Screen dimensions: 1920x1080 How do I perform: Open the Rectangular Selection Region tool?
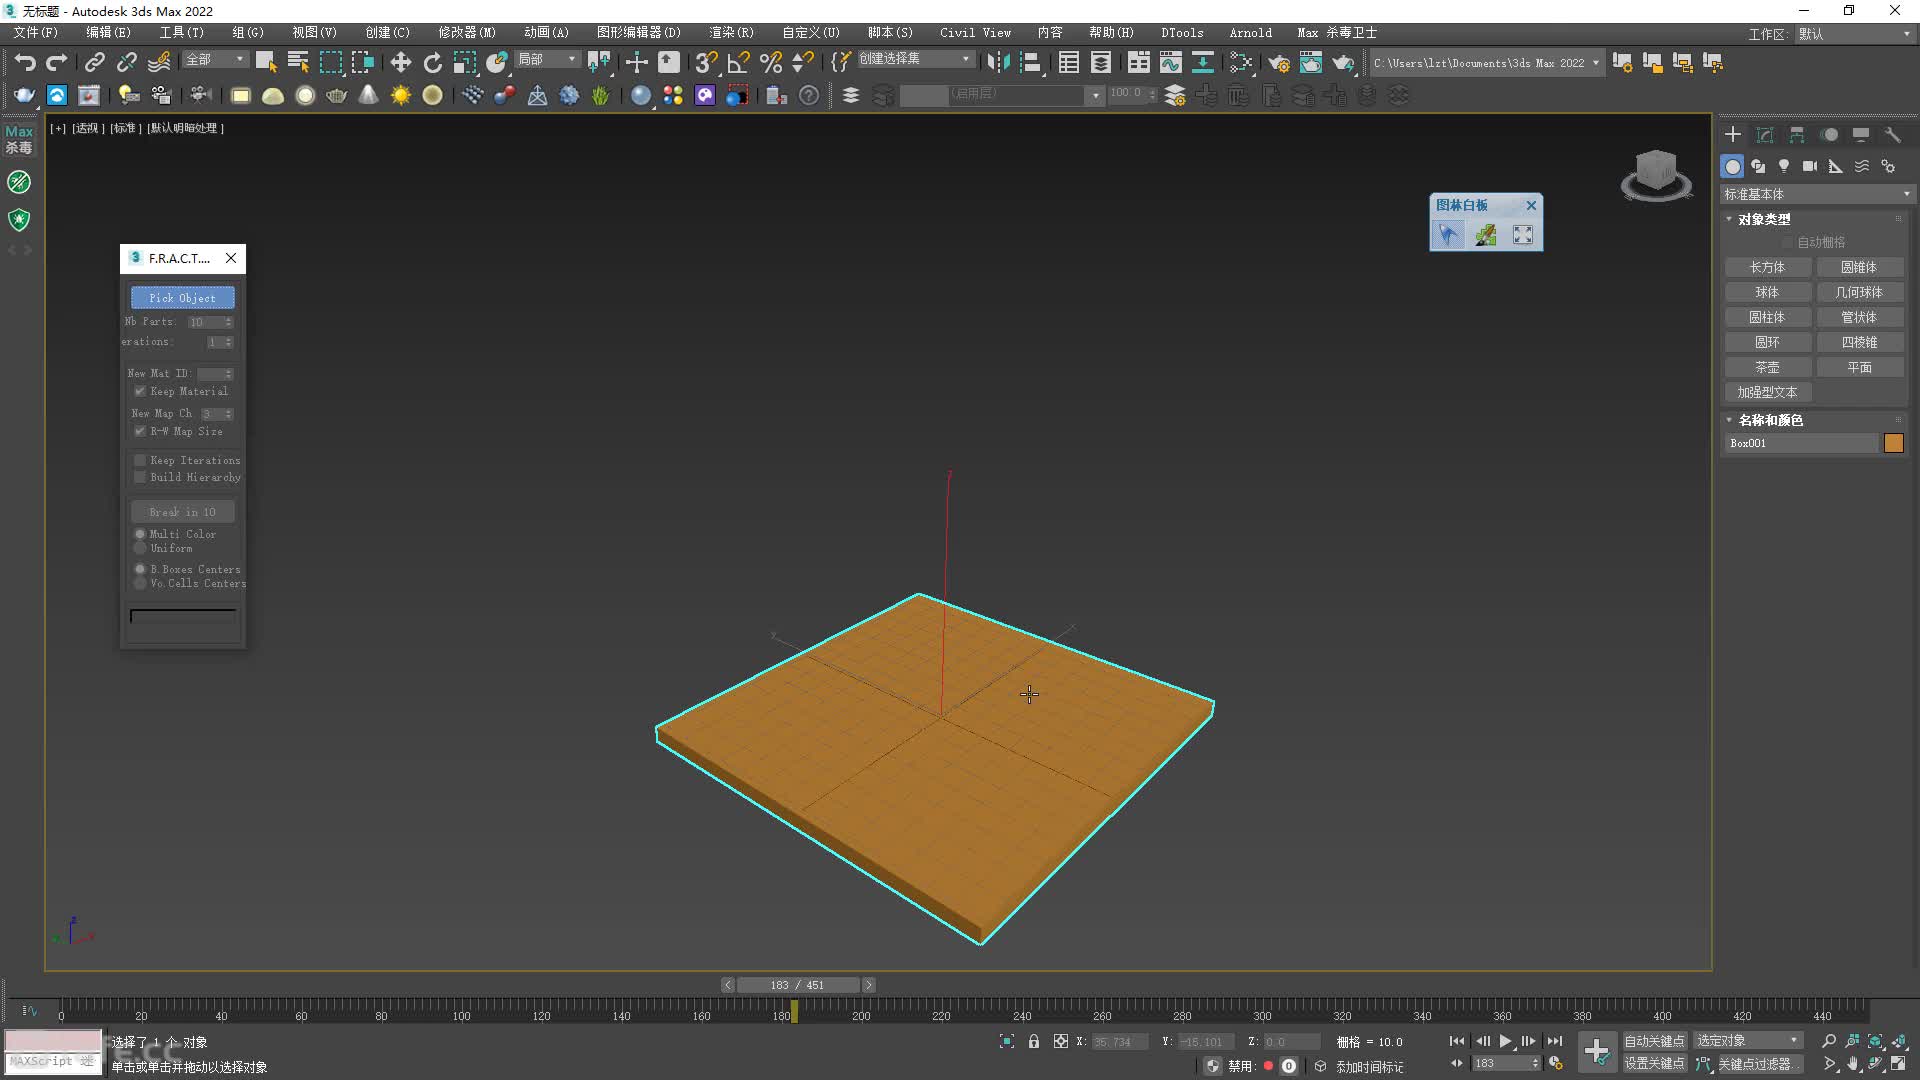click(x=330, y=62)
